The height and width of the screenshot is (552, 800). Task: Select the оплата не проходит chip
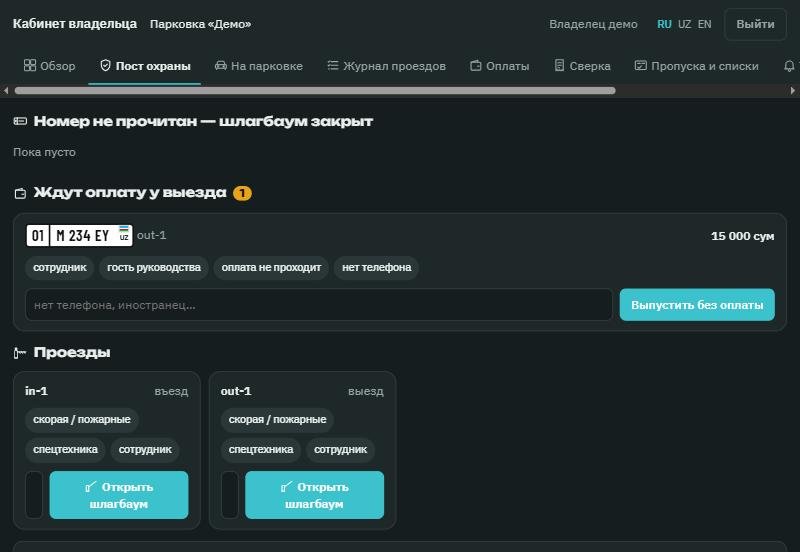pyautogui.click(x=271, y=267)
